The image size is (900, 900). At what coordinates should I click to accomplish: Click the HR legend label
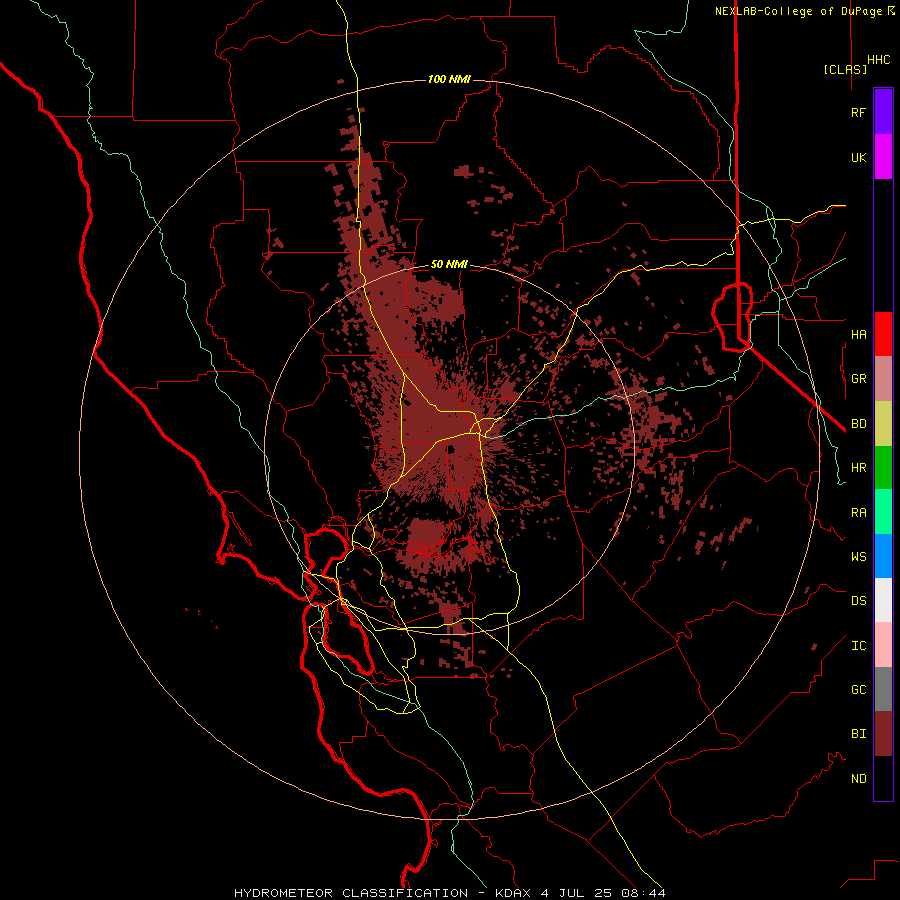(x=859, y=468)
